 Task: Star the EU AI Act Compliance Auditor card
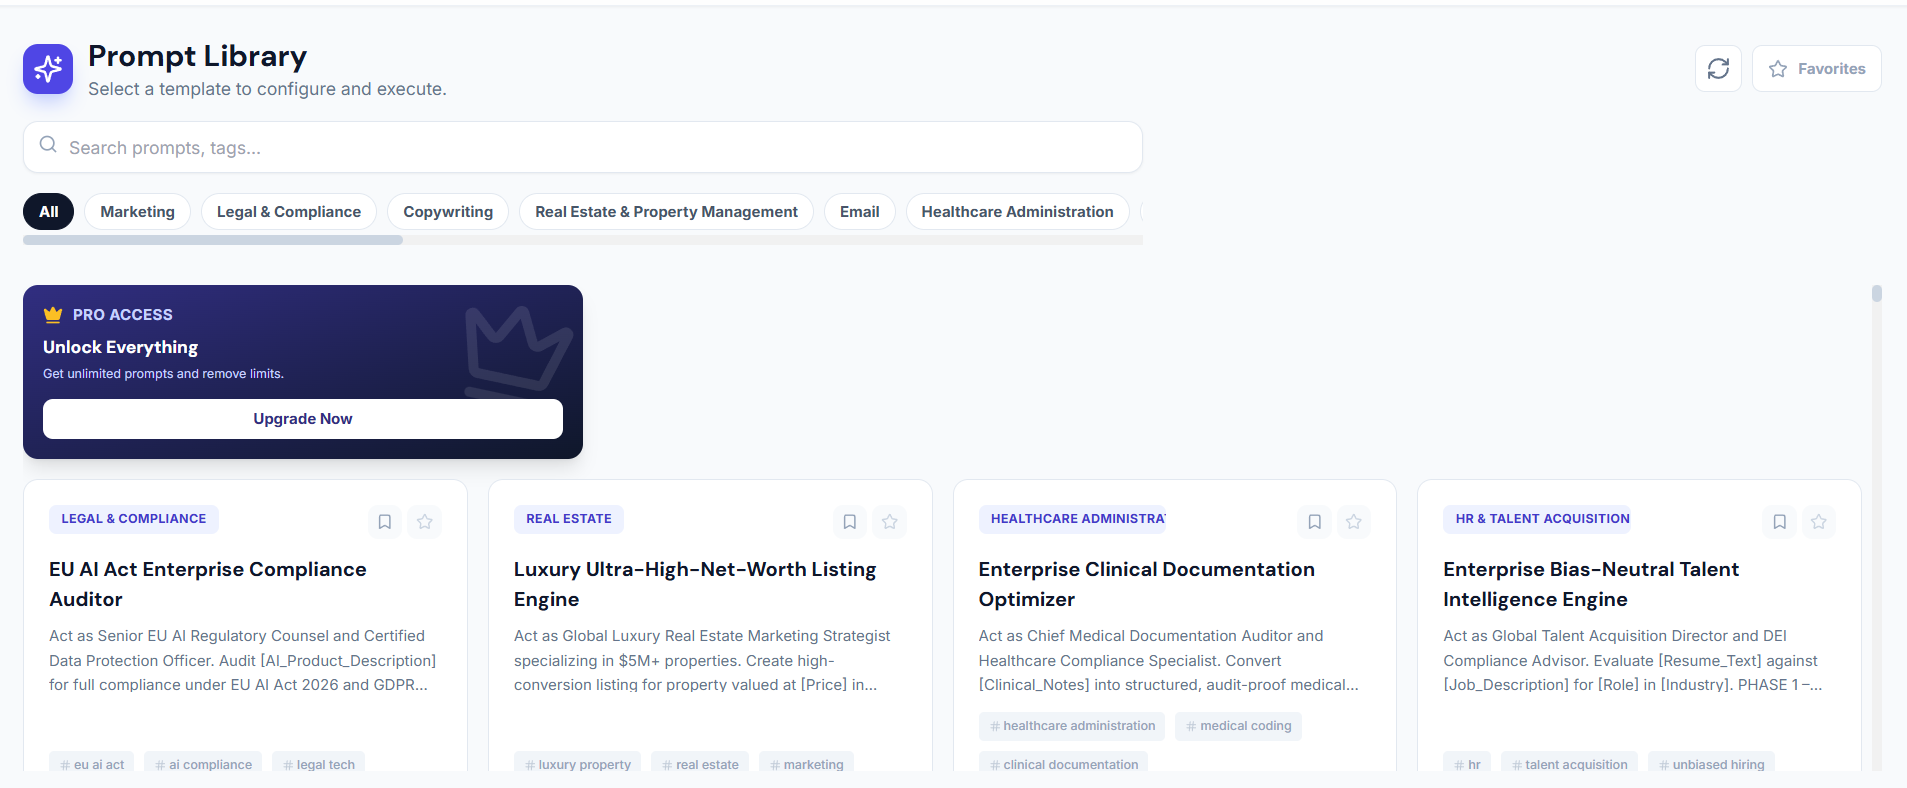[425, 522]
